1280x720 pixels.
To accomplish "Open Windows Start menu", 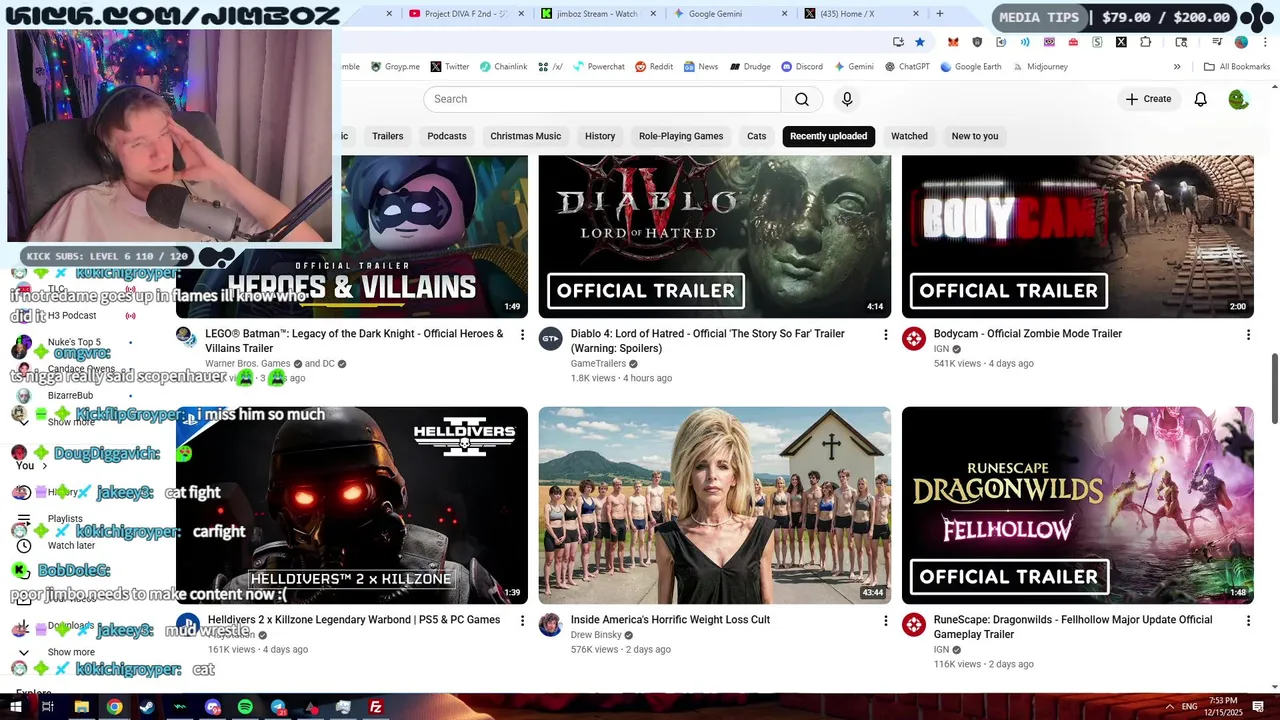I will [x=16, y=707].
